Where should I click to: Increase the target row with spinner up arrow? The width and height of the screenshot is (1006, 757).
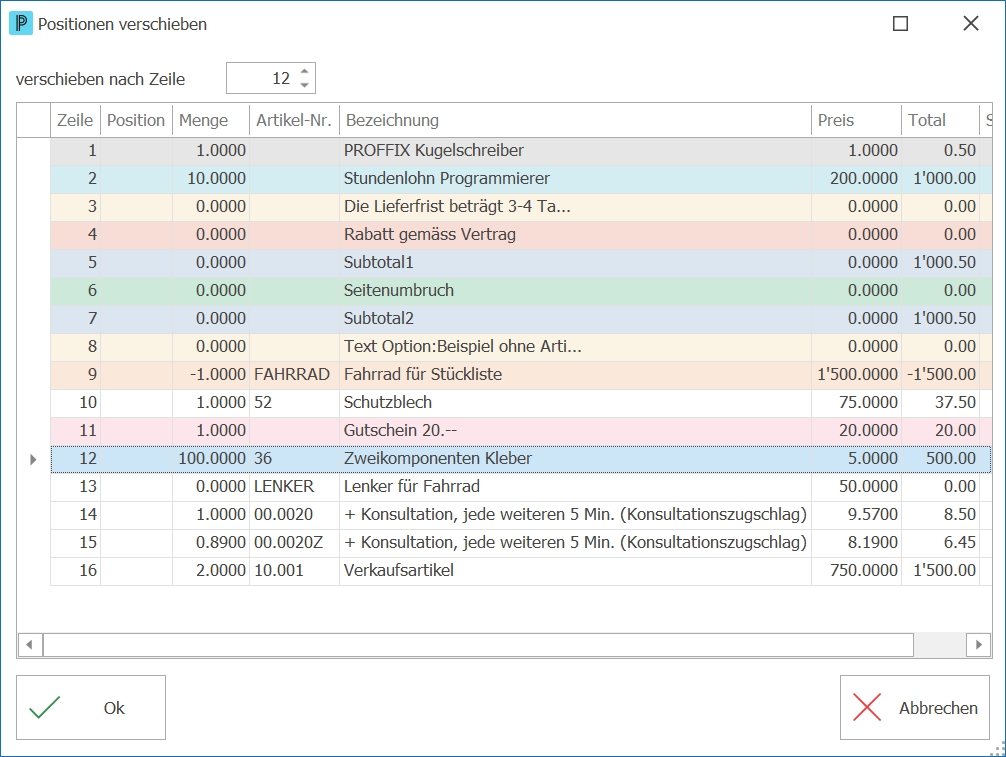305,72
